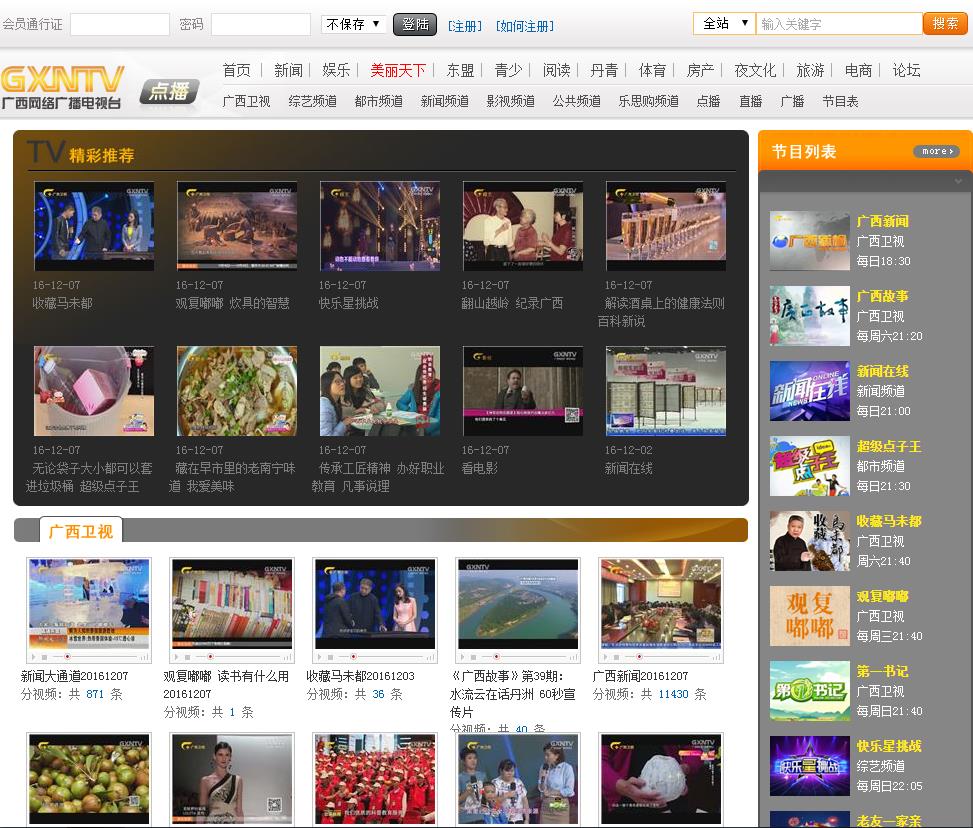Open the 收藏马未都 recommended video thumbnail
The image size is (973, 828).
click(94, 226)
